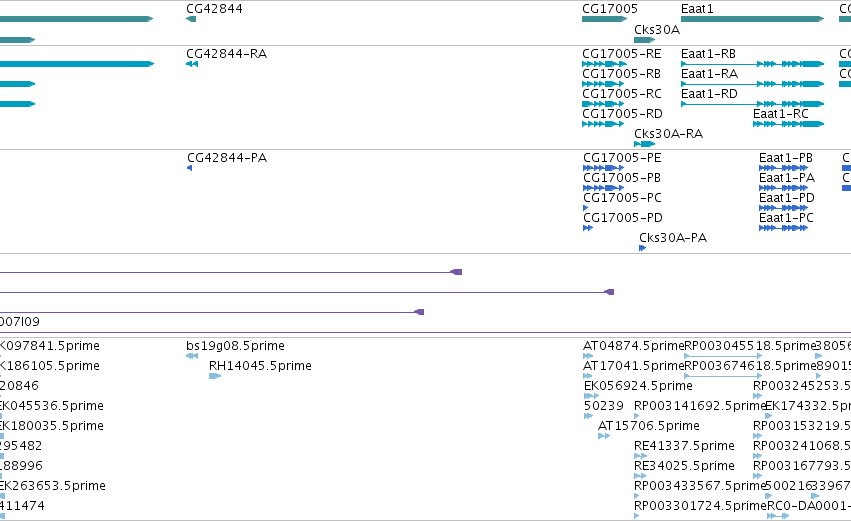851x521 pixels.
Task: Select EST AT04874.5prime
Action: click(633, 346)
